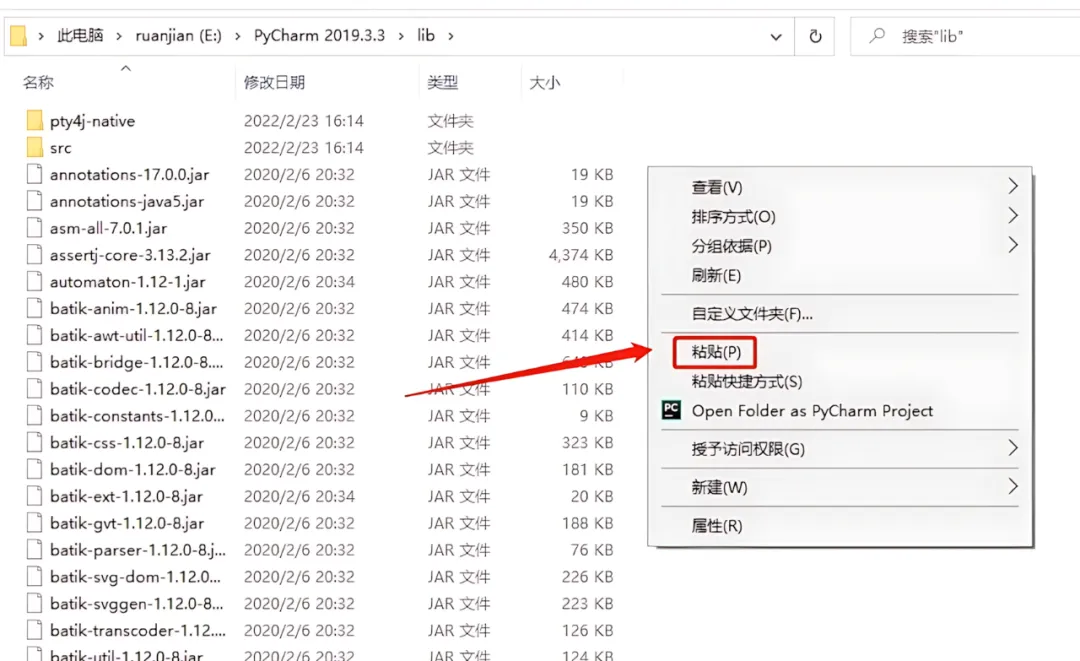Click 350 KB size of asm-all-7.0.1.jar
The image size is (1080, 661).
pyautogui.click(x=587, y=228)
